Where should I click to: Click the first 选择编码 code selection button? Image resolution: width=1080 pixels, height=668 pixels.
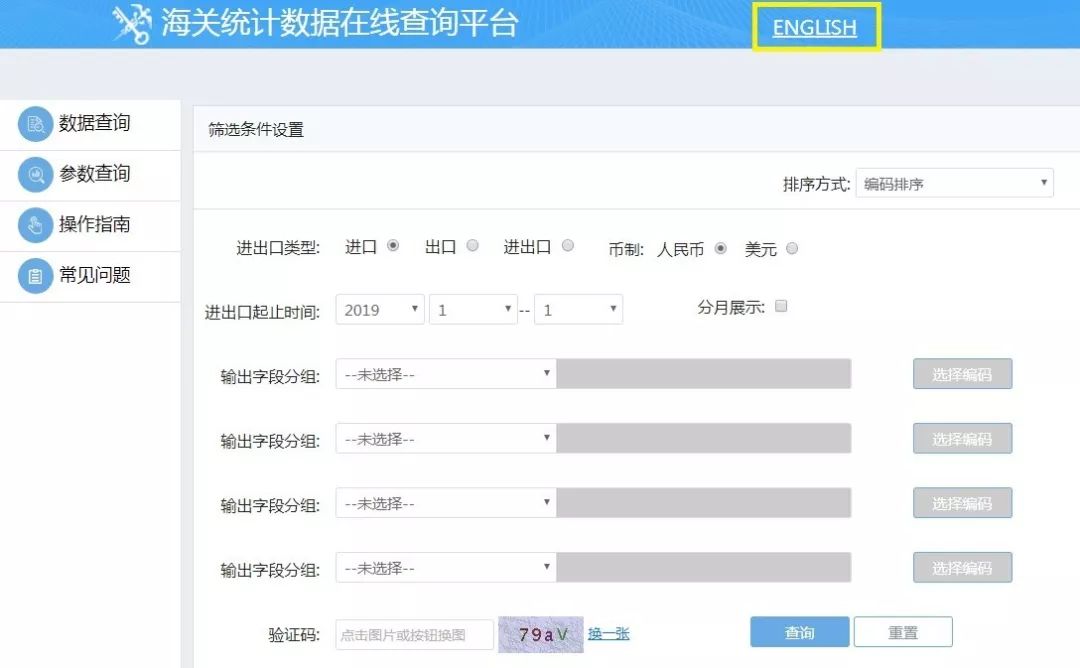(x=962, y=373)
